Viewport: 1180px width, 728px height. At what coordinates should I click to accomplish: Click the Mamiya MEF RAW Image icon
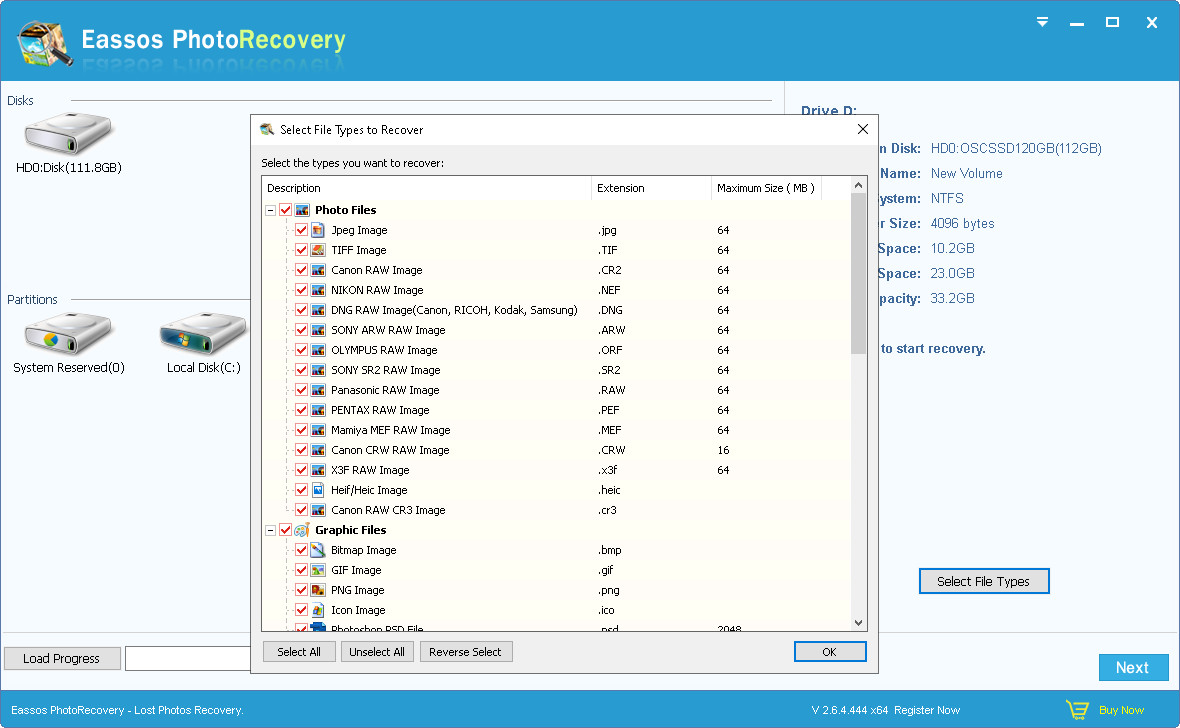(x=318, y=430)
